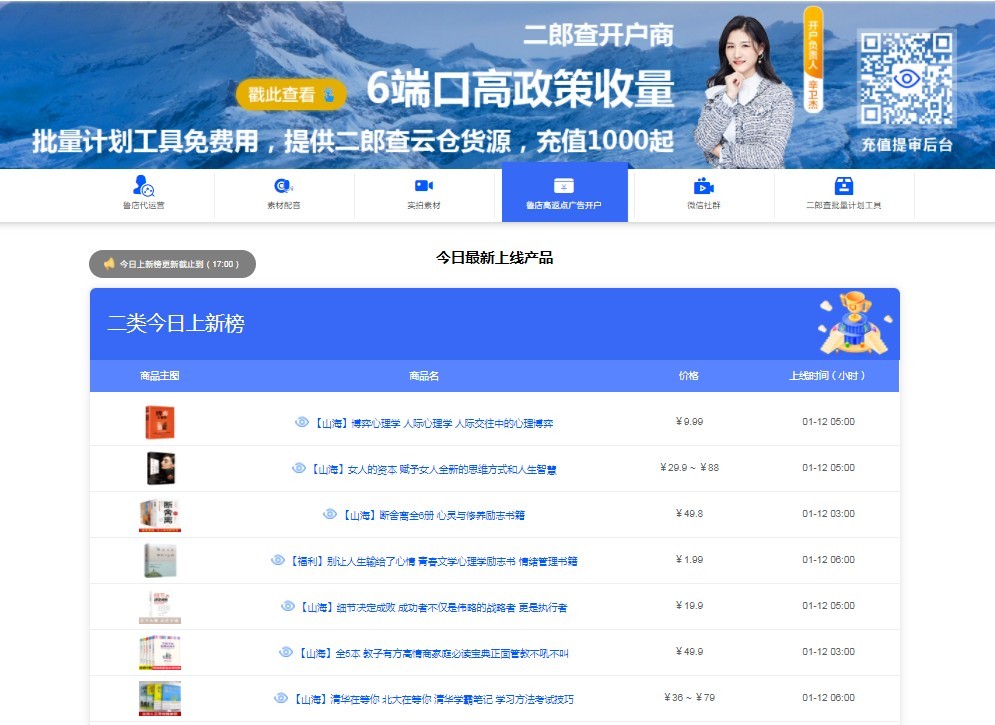
Task: Open the 细节决定成败 book thumbnail
Action: coord(160,606)
